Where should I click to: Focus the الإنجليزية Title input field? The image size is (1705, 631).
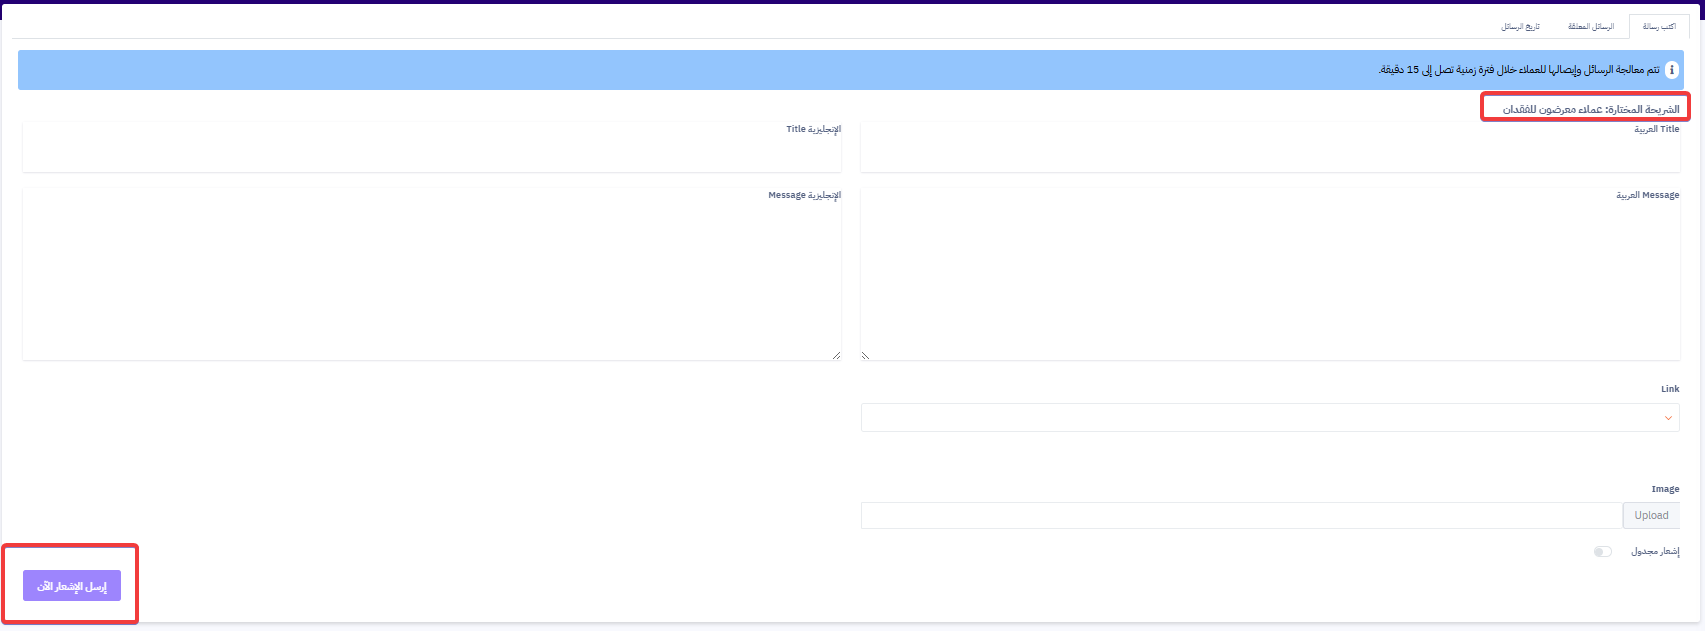(x=432, y=148)
